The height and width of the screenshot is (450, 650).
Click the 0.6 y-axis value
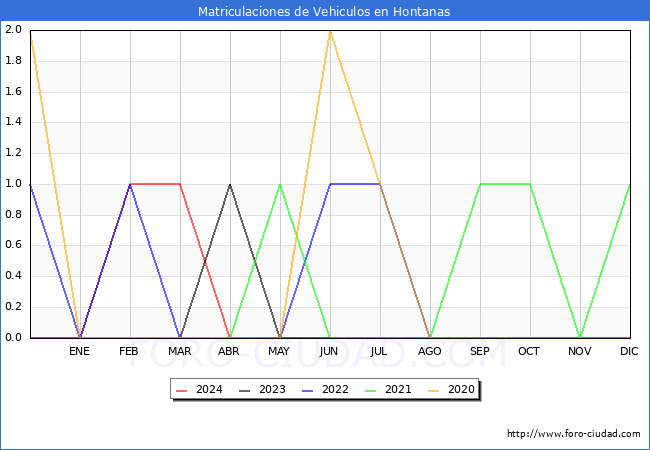click(x=13, y=245)
